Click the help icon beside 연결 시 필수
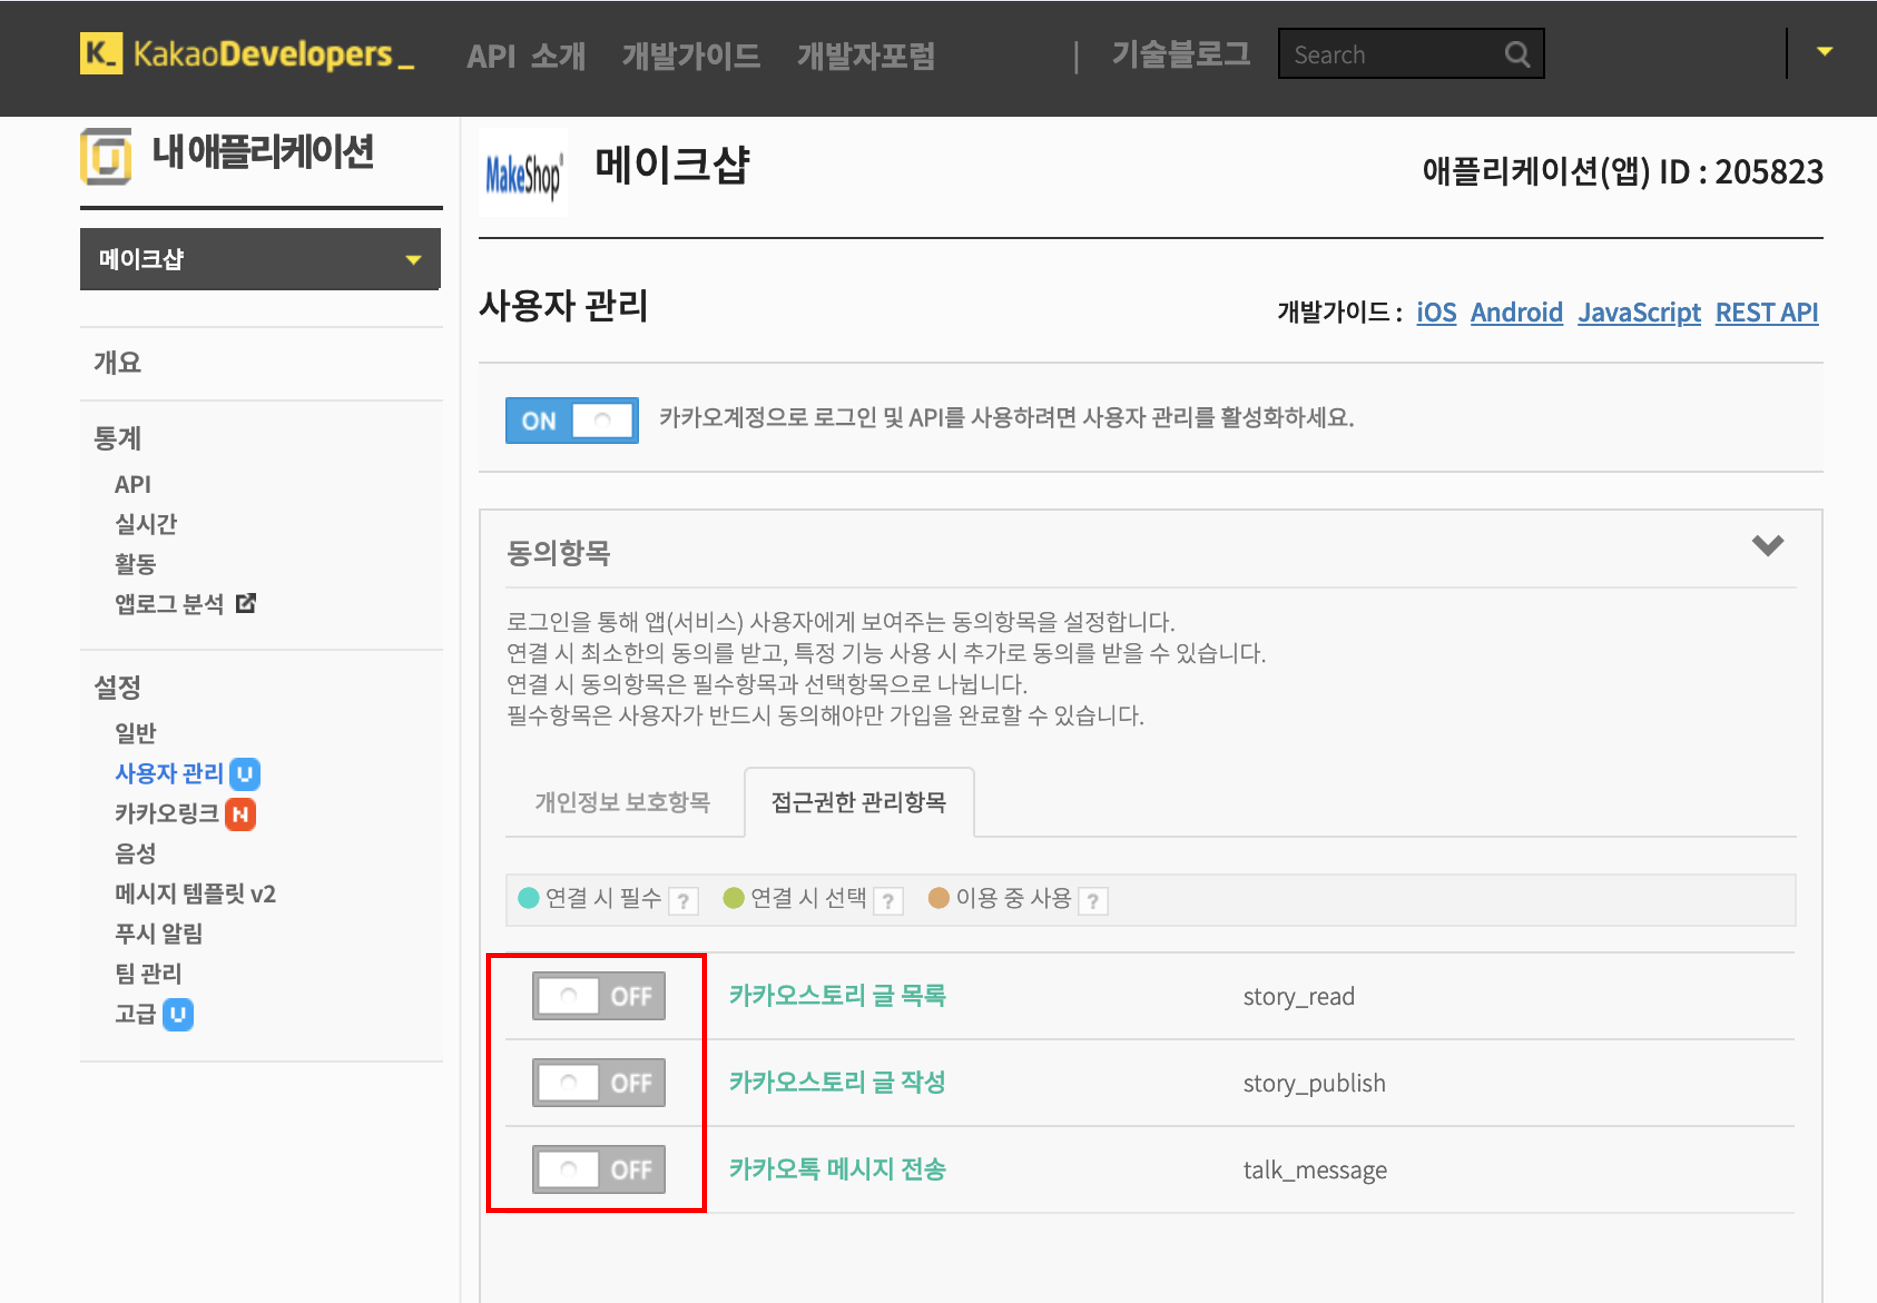 (x=683, y=900)
